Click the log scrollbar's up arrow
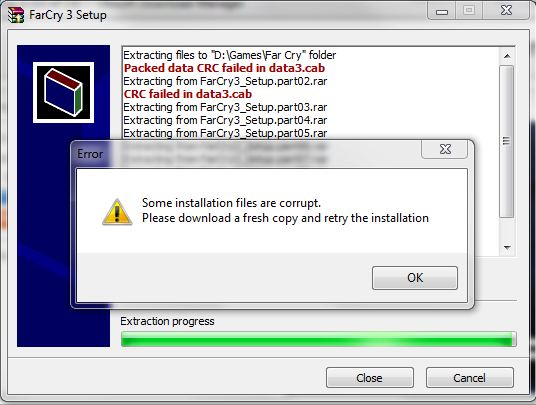The width and height of the screenshot is (536, 405). (507, 56)
